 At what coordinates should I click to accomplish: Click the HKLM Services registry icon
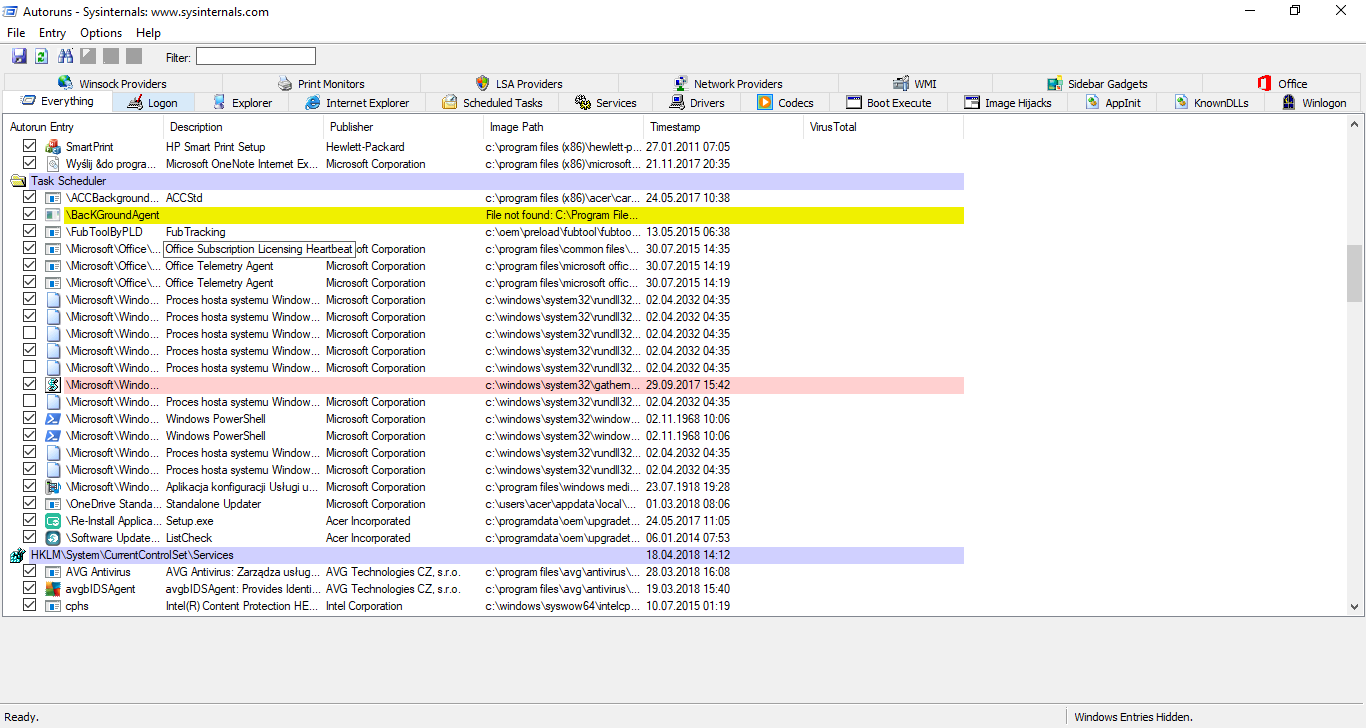pyautogui.click(x=18, y=555)
